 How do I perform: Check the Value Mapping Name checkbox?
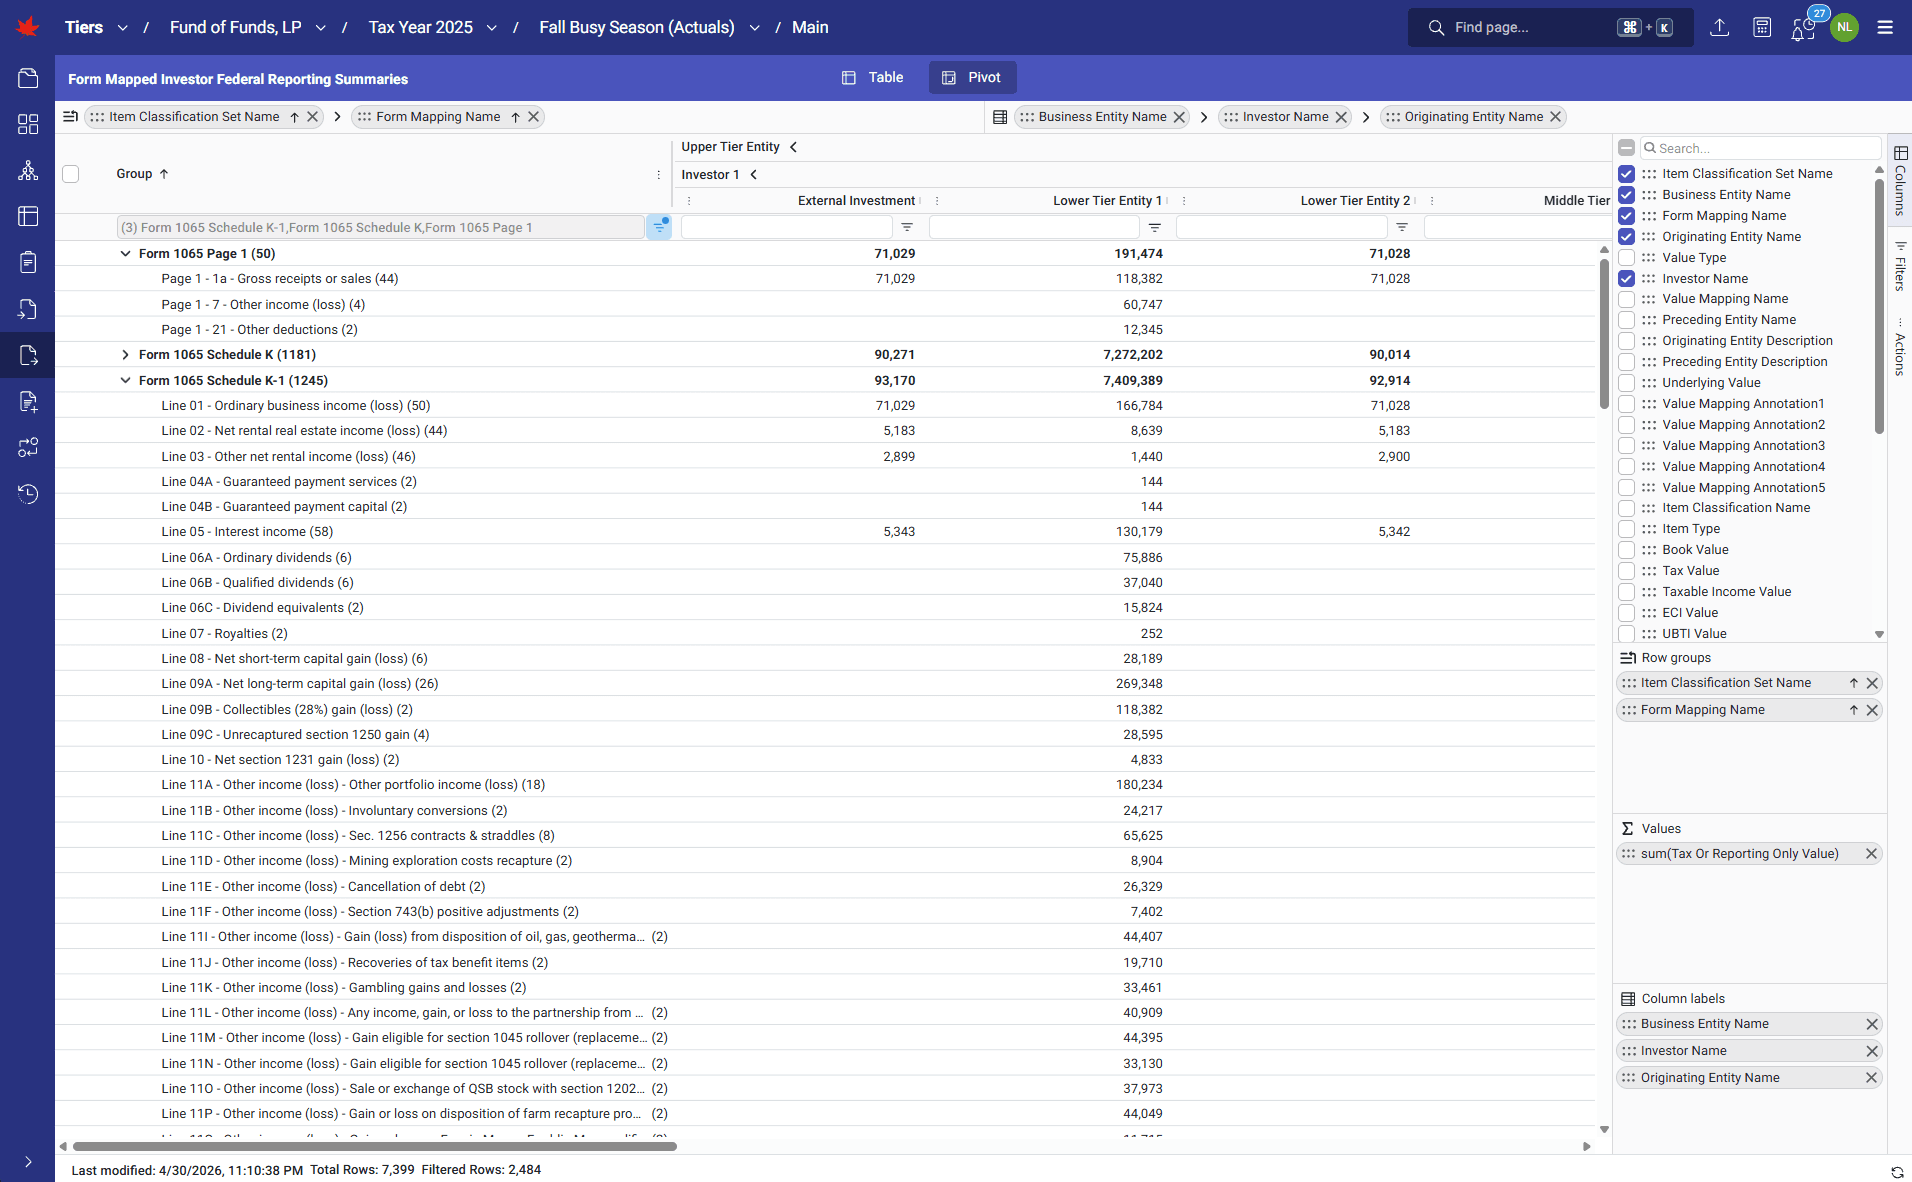click(1627, 299)
